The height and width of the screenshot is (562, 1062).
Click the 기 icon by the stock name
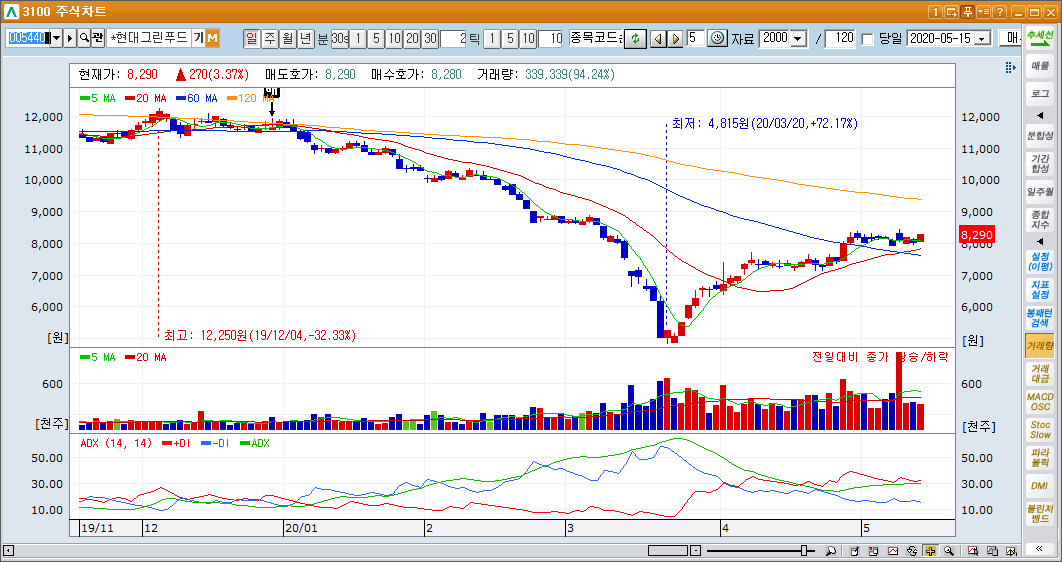[x=198, y=39]
